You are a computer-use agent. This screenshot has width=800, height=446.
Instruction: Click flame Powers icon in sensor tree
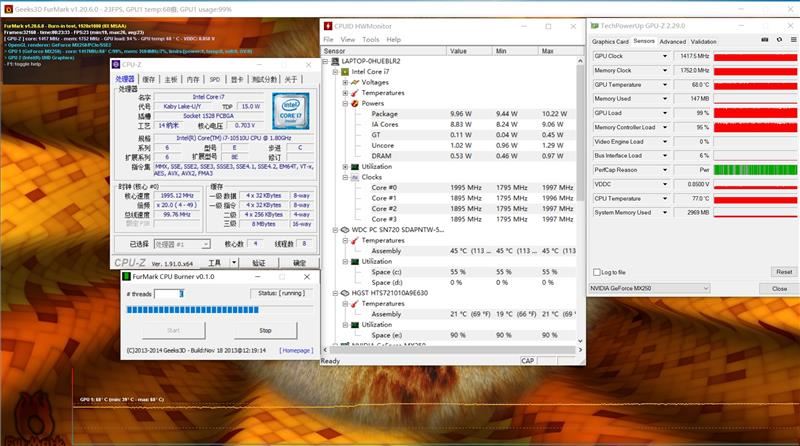355,104
